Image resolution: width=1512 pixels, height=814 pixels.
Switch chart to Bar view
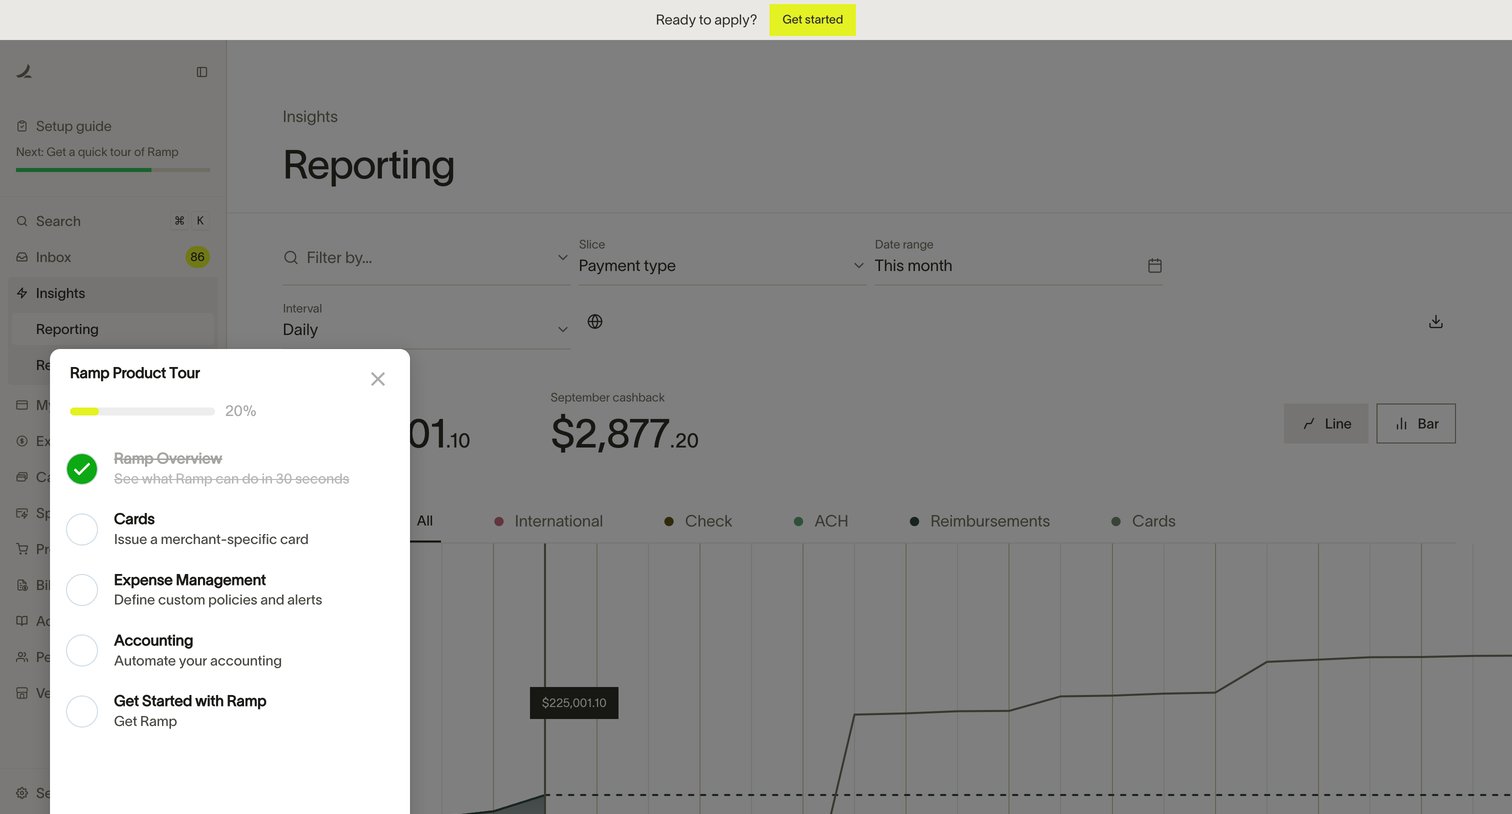[x=1416, y=424]
